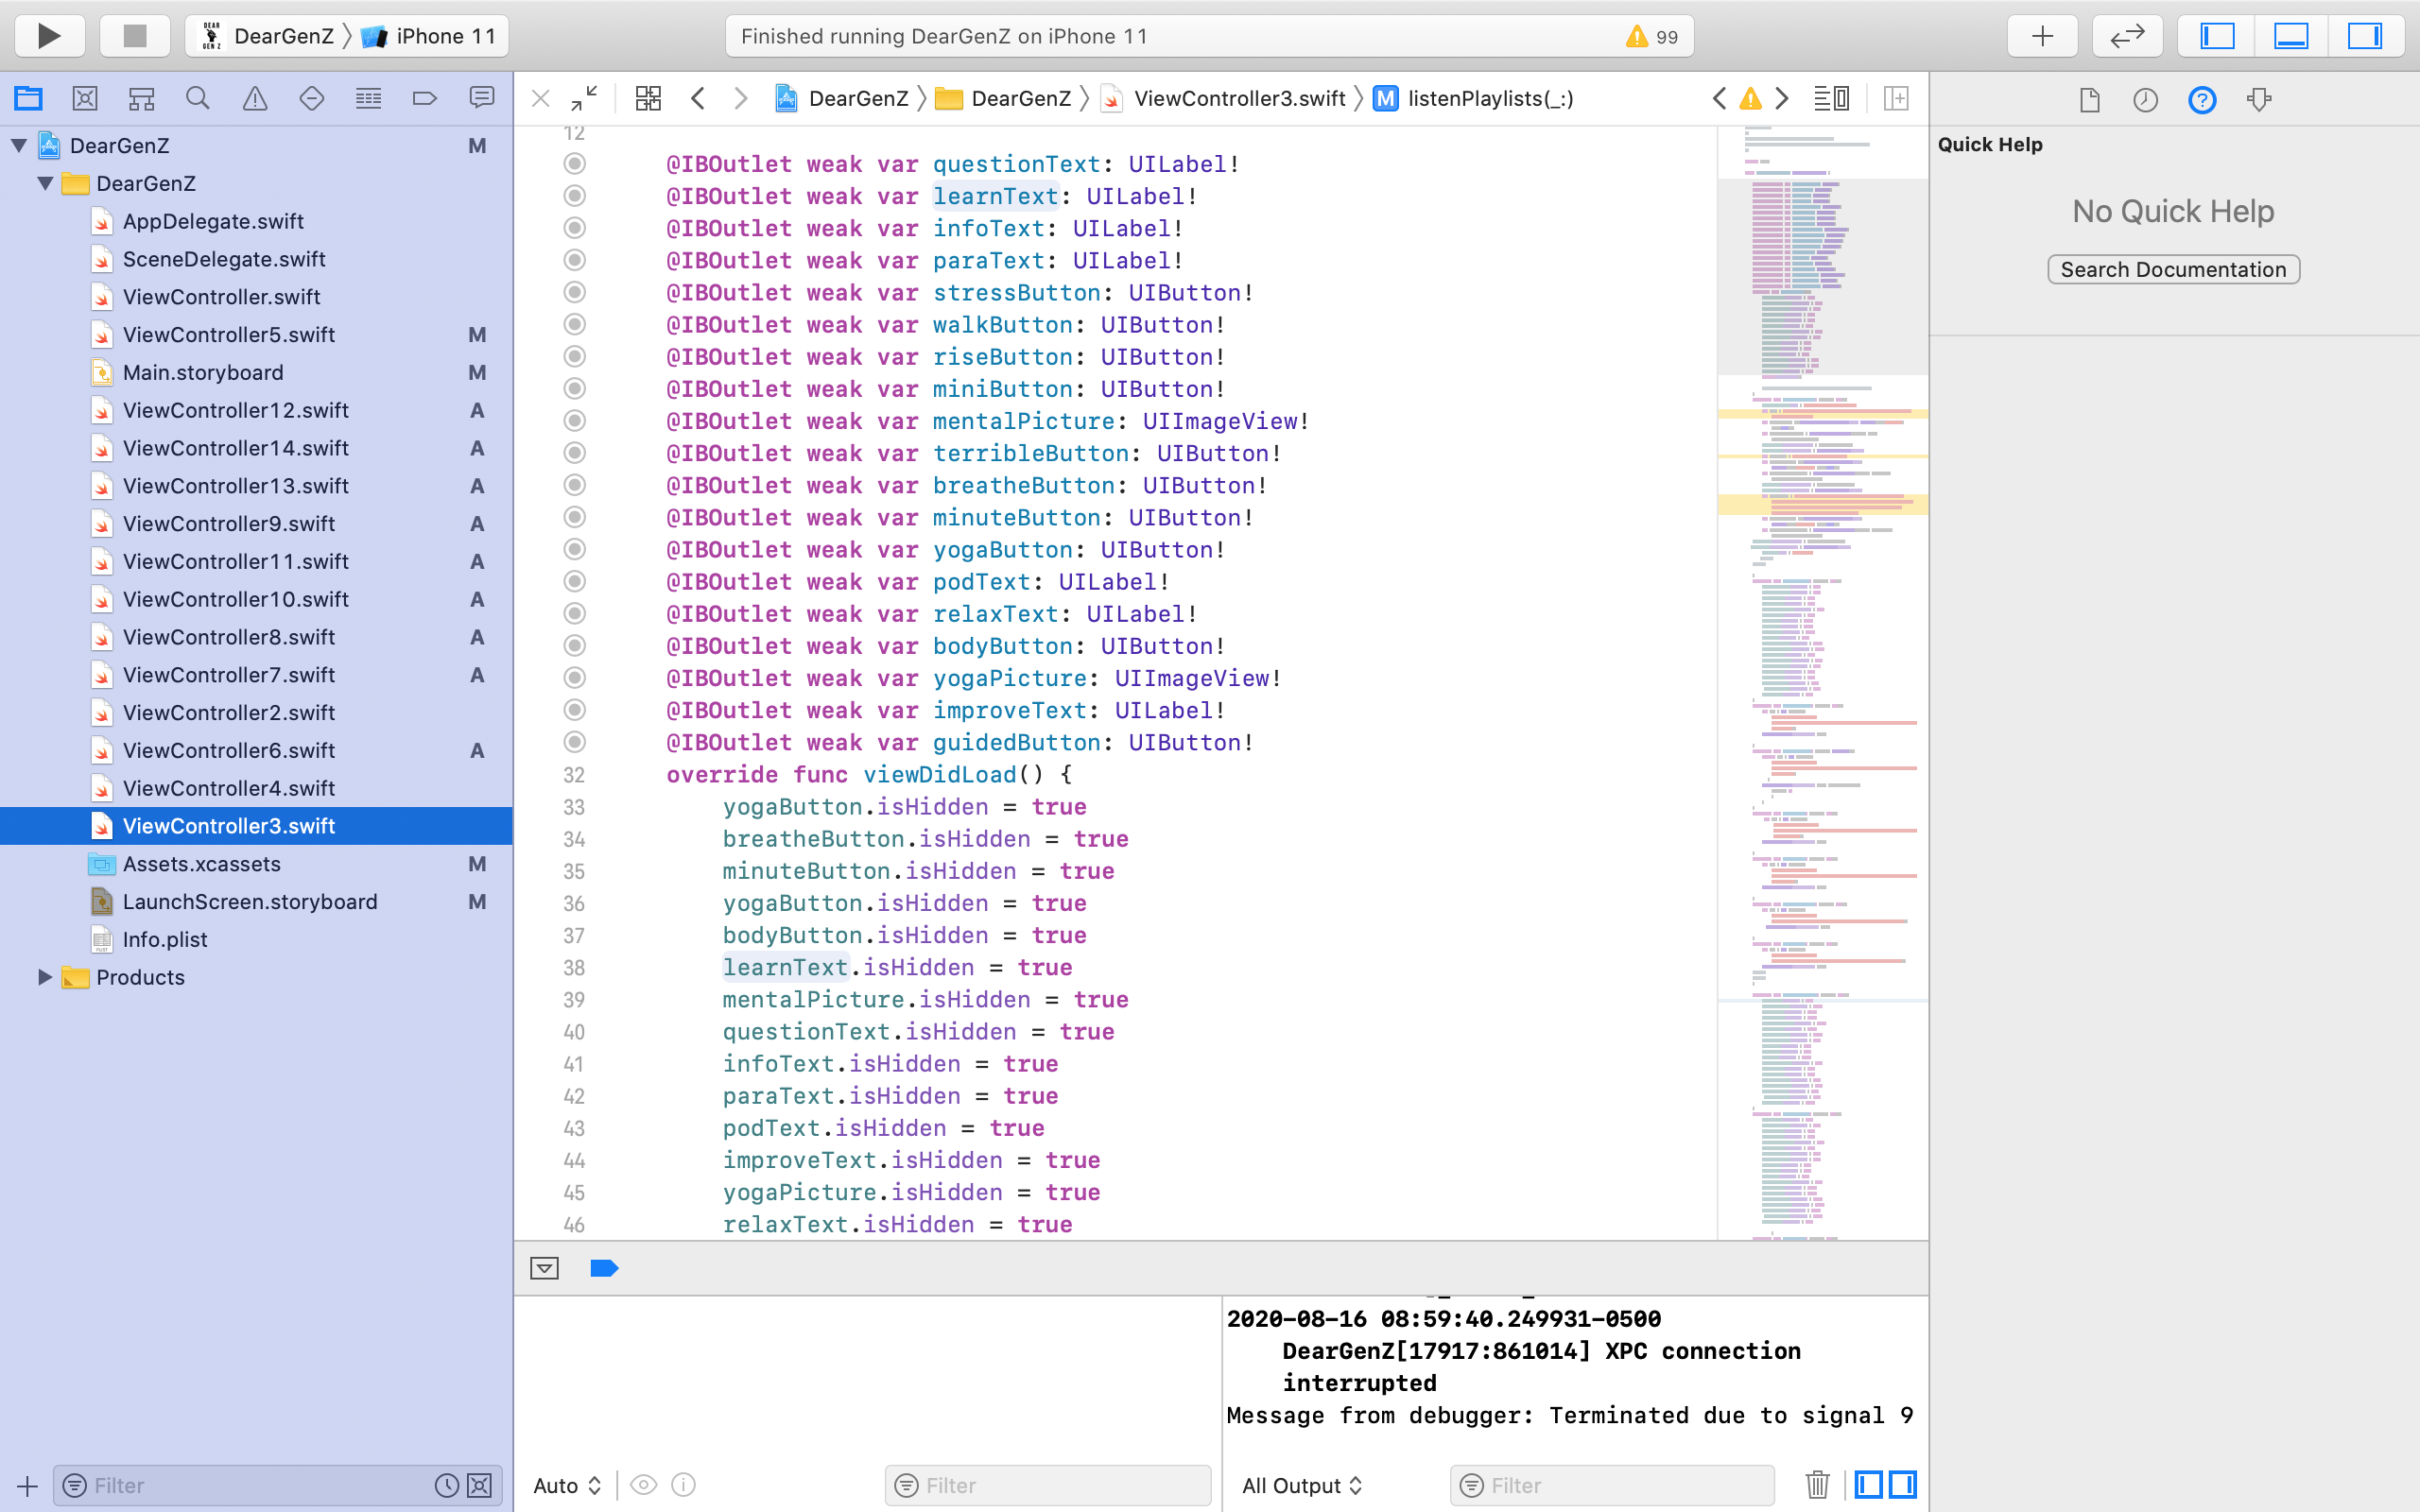Open the History inspector clock icon
Viewport: 2420px width, 1512px height.
click(2145, 99)
